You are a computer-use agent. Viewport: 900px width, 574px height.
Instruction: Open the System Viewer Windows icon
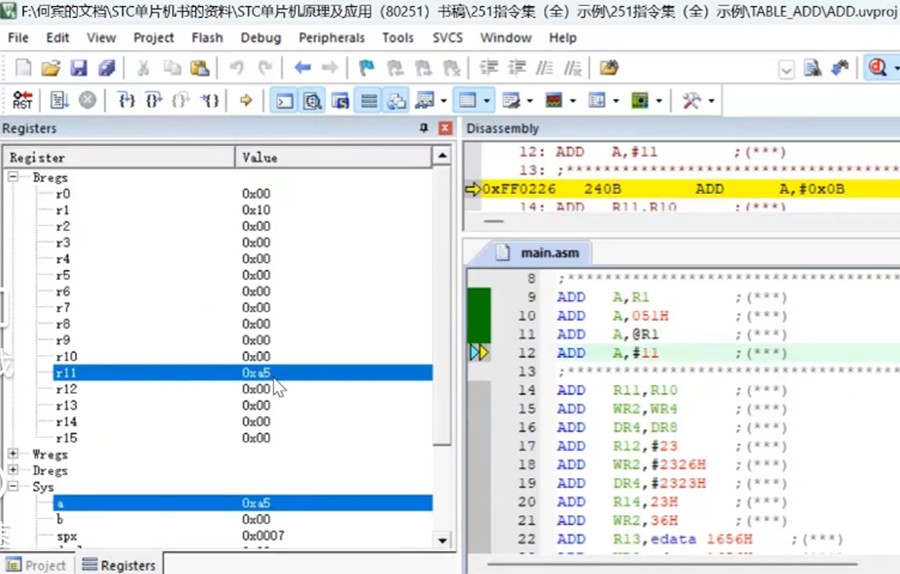pyautogui.click(x=640, y=101)
